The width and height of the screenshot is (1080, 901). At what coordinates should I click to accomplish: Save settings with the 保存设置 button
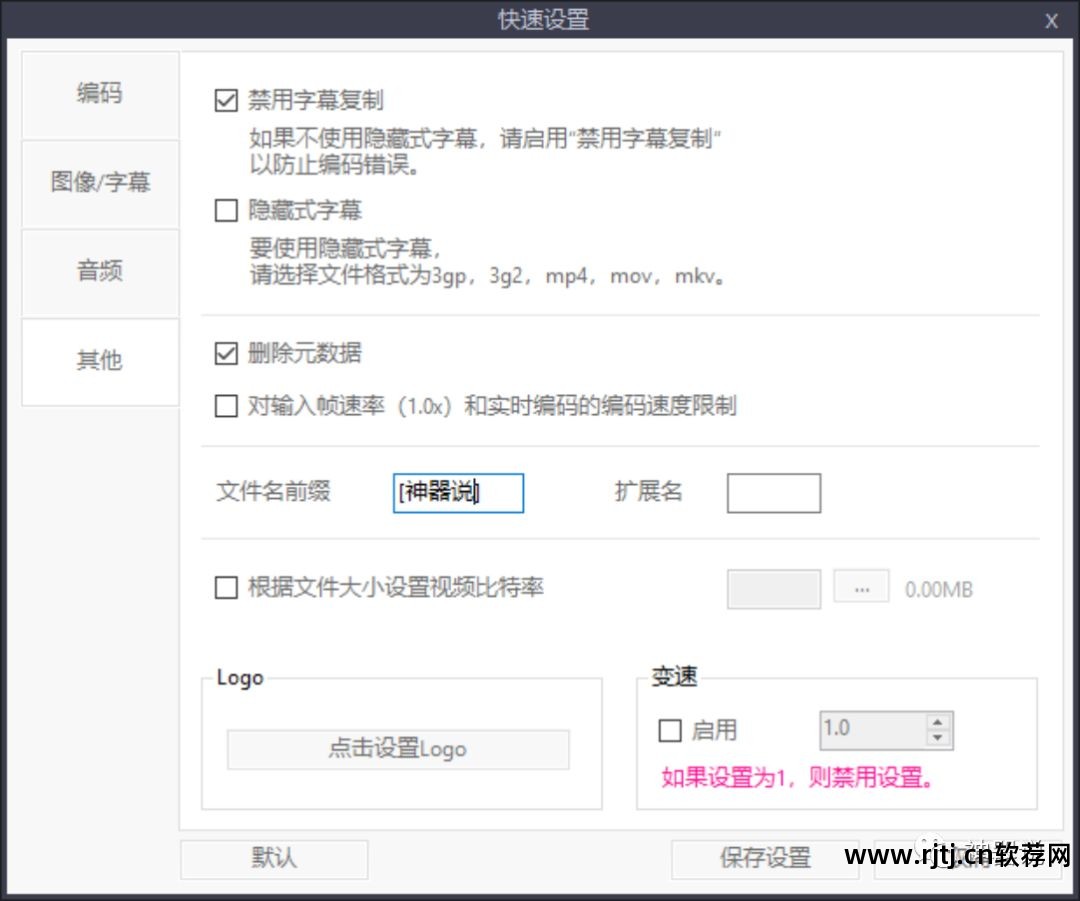[765, 858]
